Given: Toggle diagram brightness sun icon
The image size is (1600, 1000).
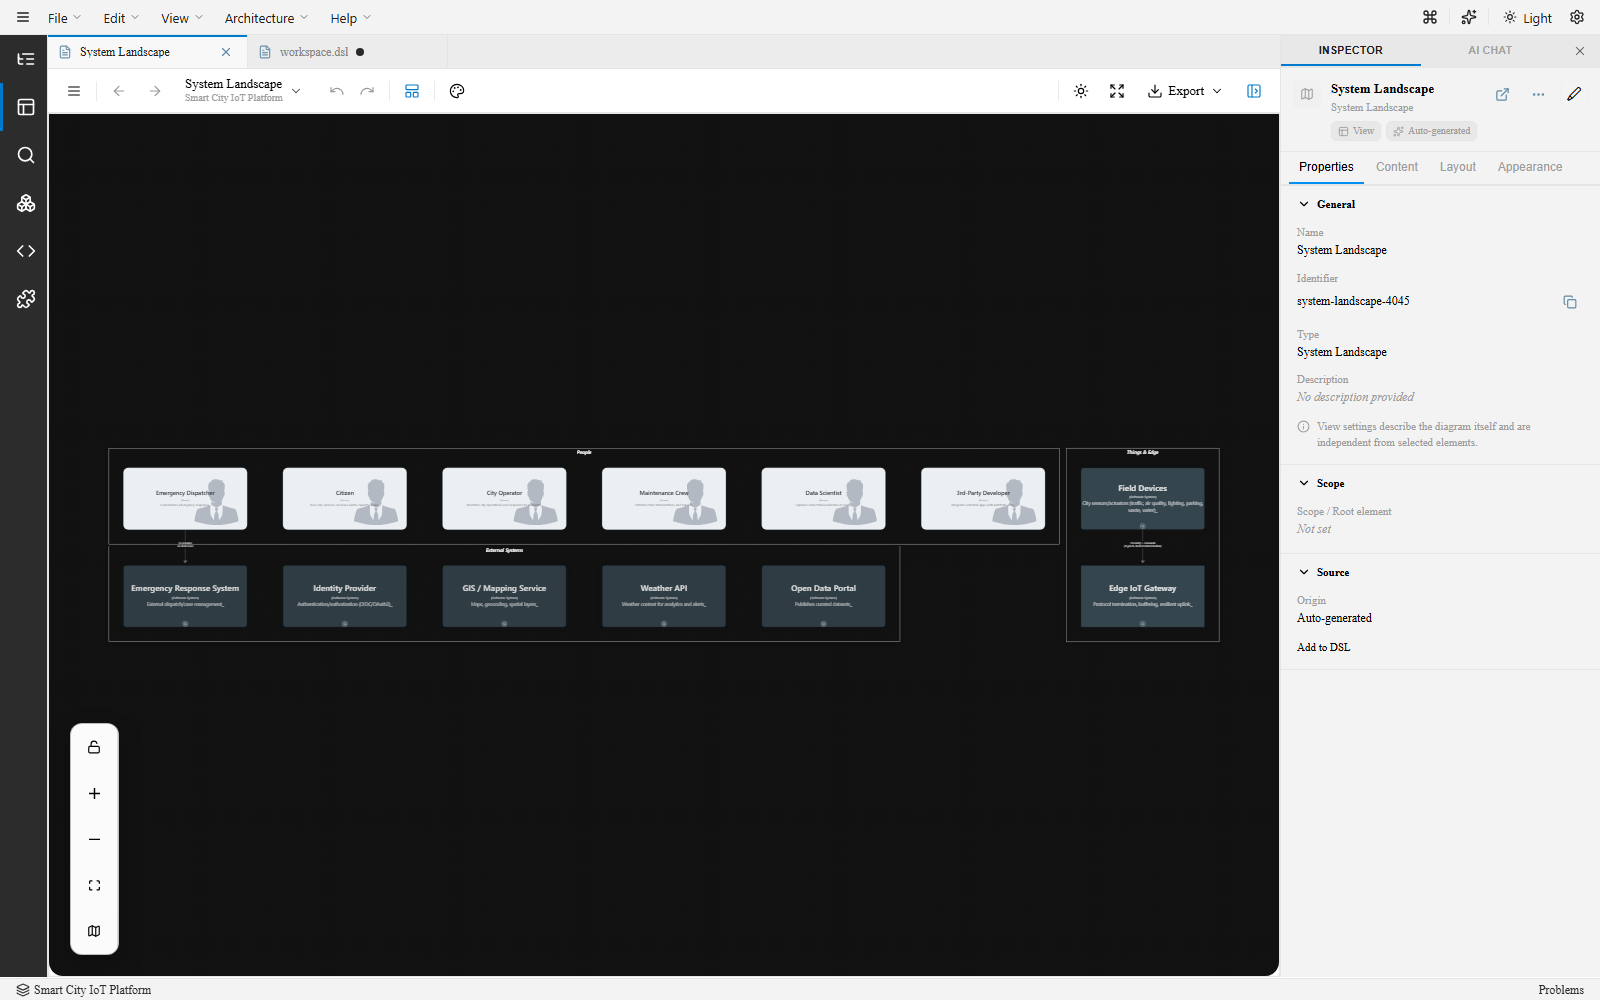Looking at the screenshot, I should point(1081,91).
